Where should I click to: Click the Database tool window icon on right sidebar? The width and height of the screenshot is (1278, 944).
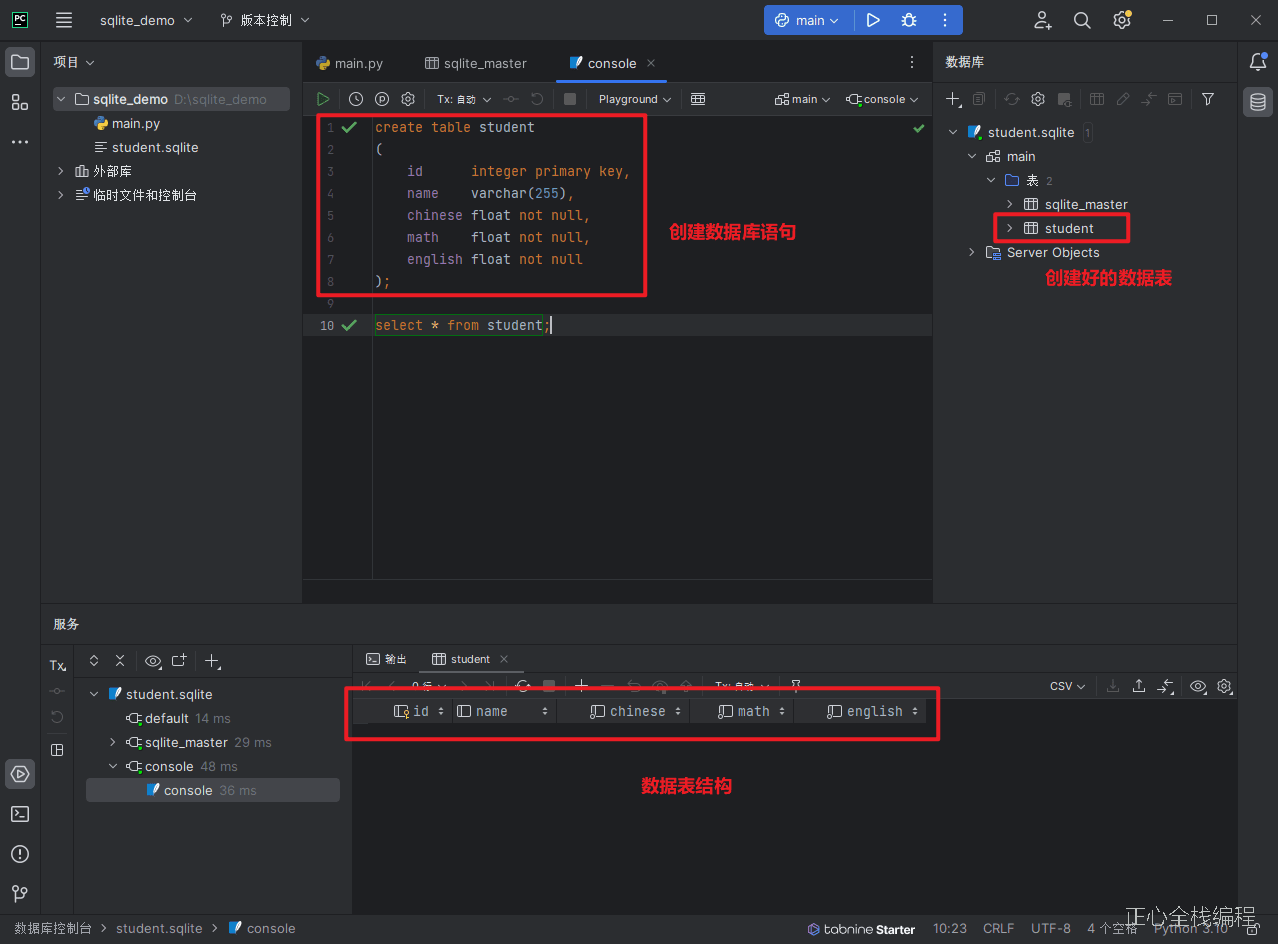pos(1258,101)
